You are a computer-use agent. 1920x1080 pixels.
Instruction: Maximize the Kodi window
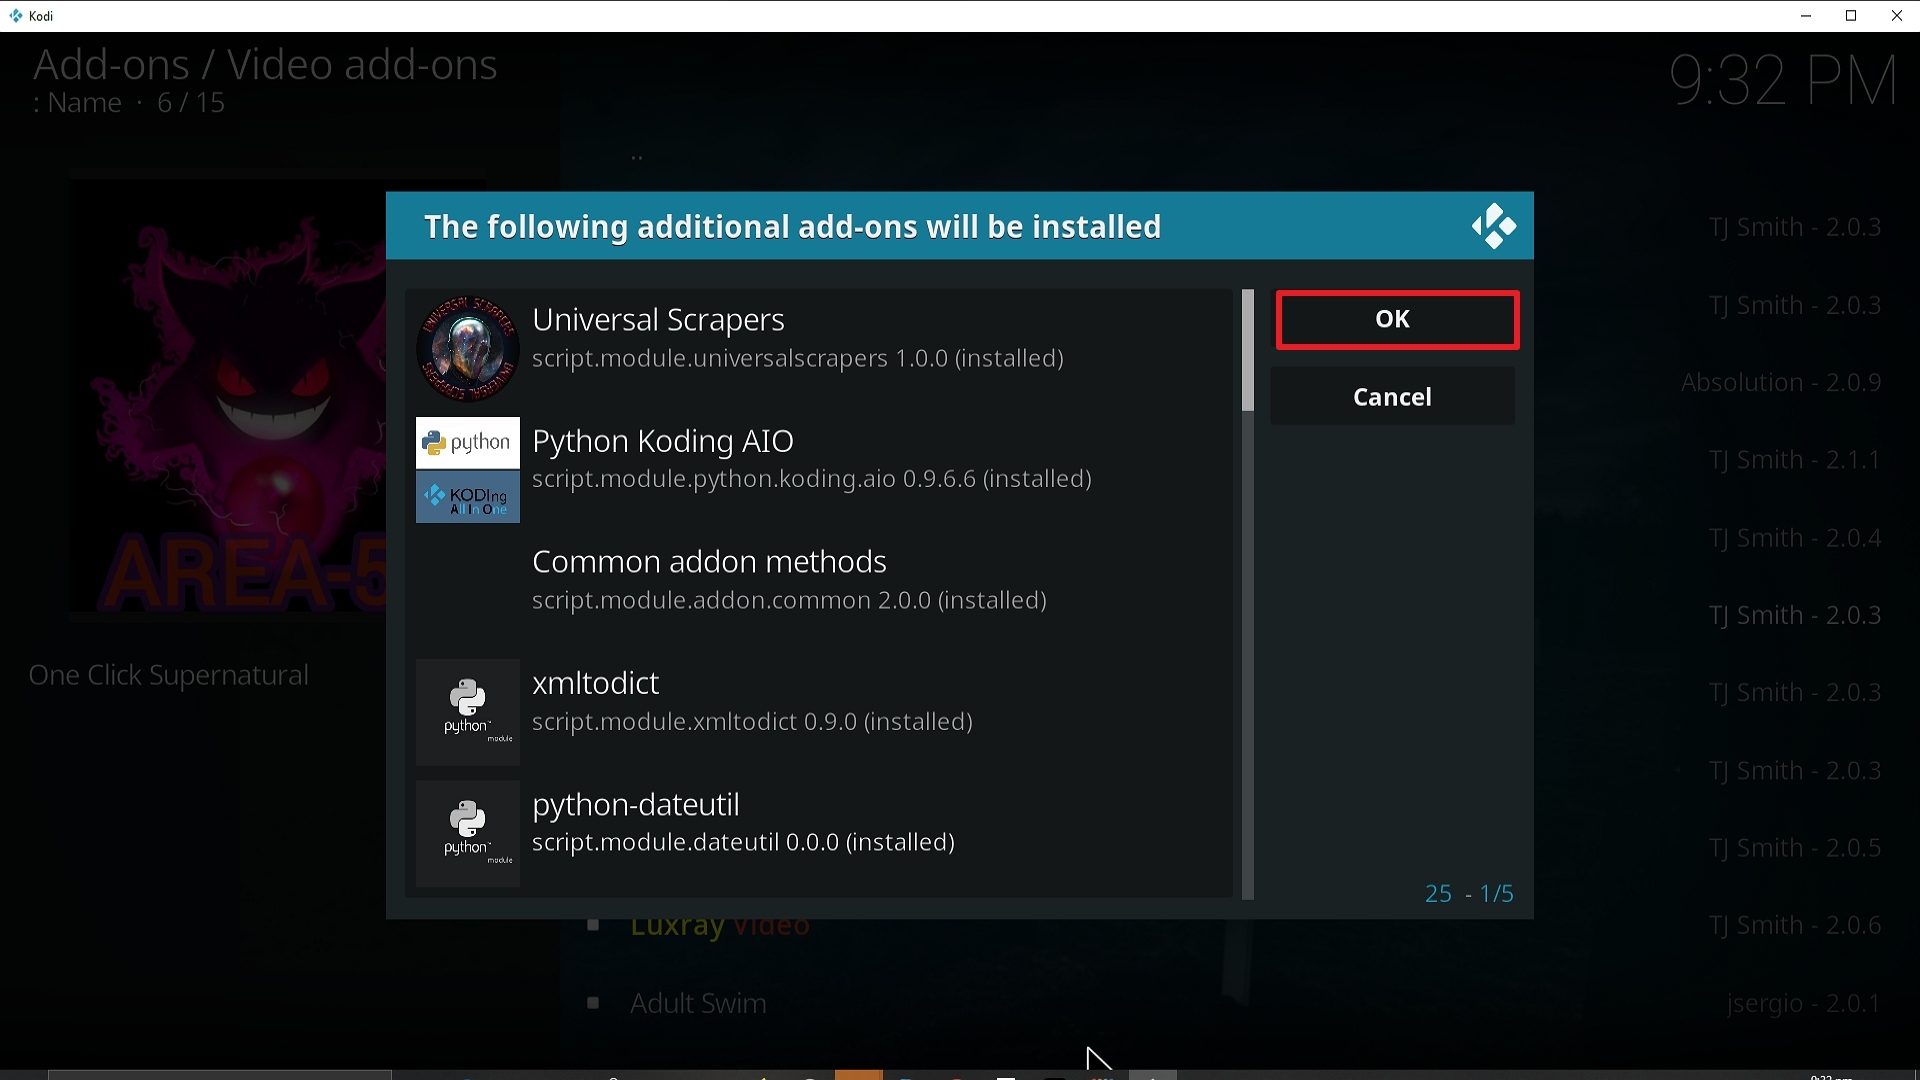click(x=1851, y=16)
